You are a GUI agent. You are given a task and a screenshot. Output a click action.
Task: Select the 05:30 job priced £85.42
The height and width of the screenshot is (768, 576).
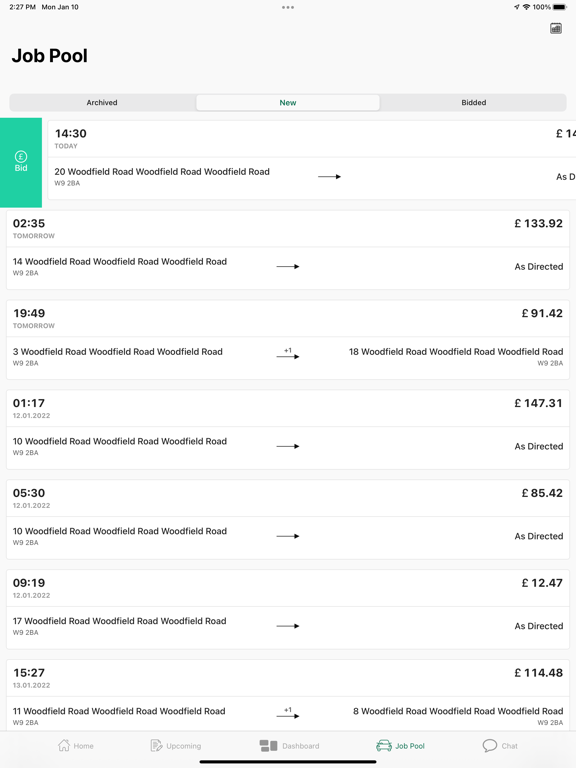point(288,520)
